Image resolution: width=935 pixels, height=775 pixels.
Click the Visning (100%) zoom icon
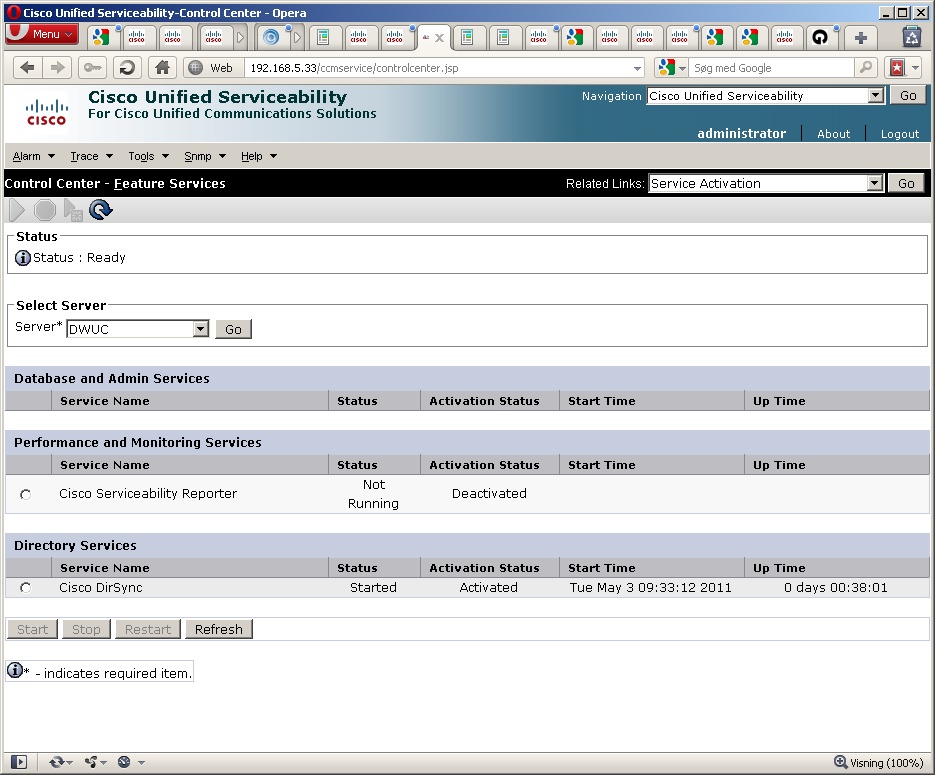pyautogui.click(x=840, y=762)
